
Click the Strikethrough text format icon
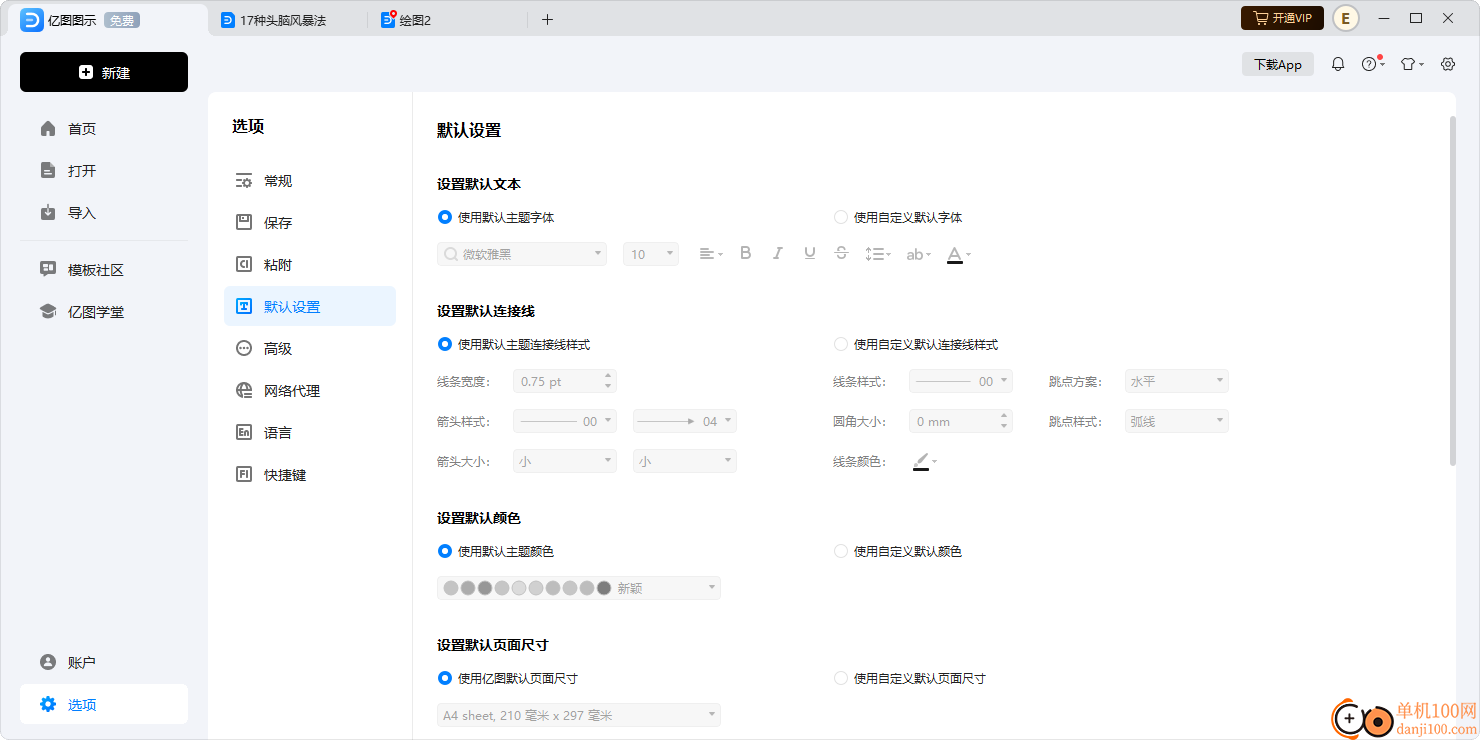tap(841, 253)
